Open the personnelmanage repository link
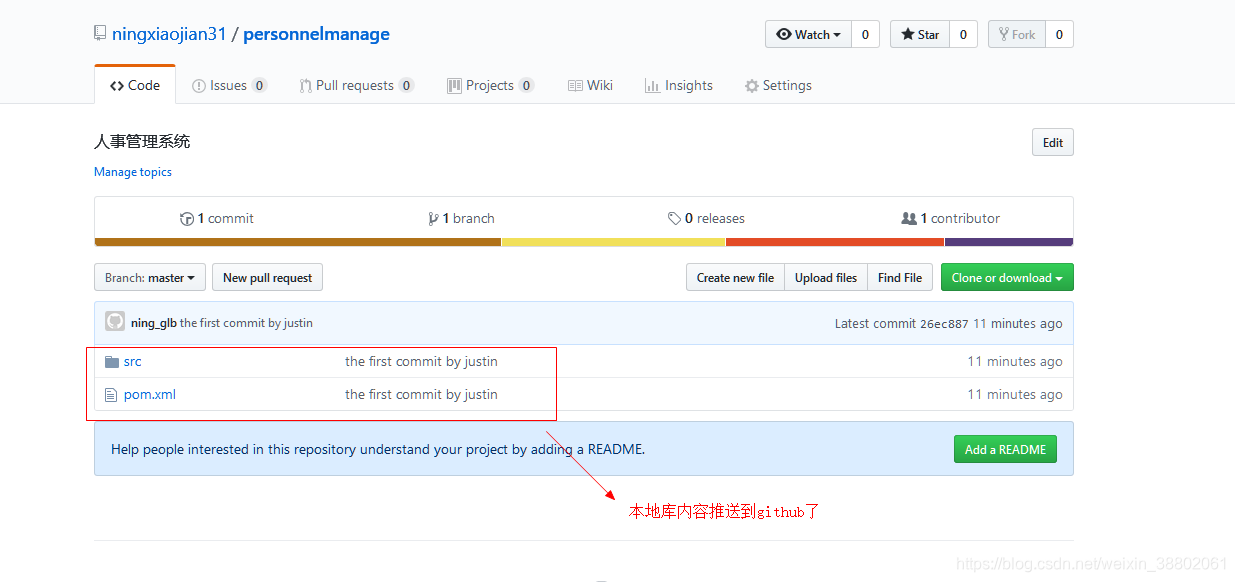The image size is (1235, 582). pos(316,34)
